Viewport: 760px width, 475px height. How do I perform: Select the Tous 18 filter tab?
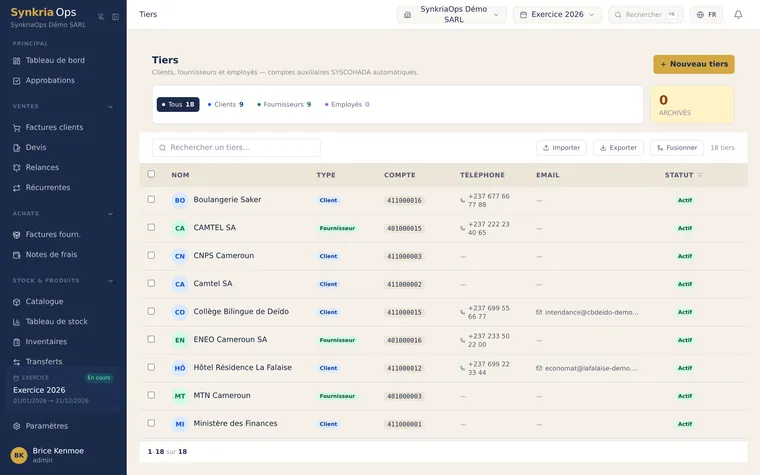tap(178, 105)
